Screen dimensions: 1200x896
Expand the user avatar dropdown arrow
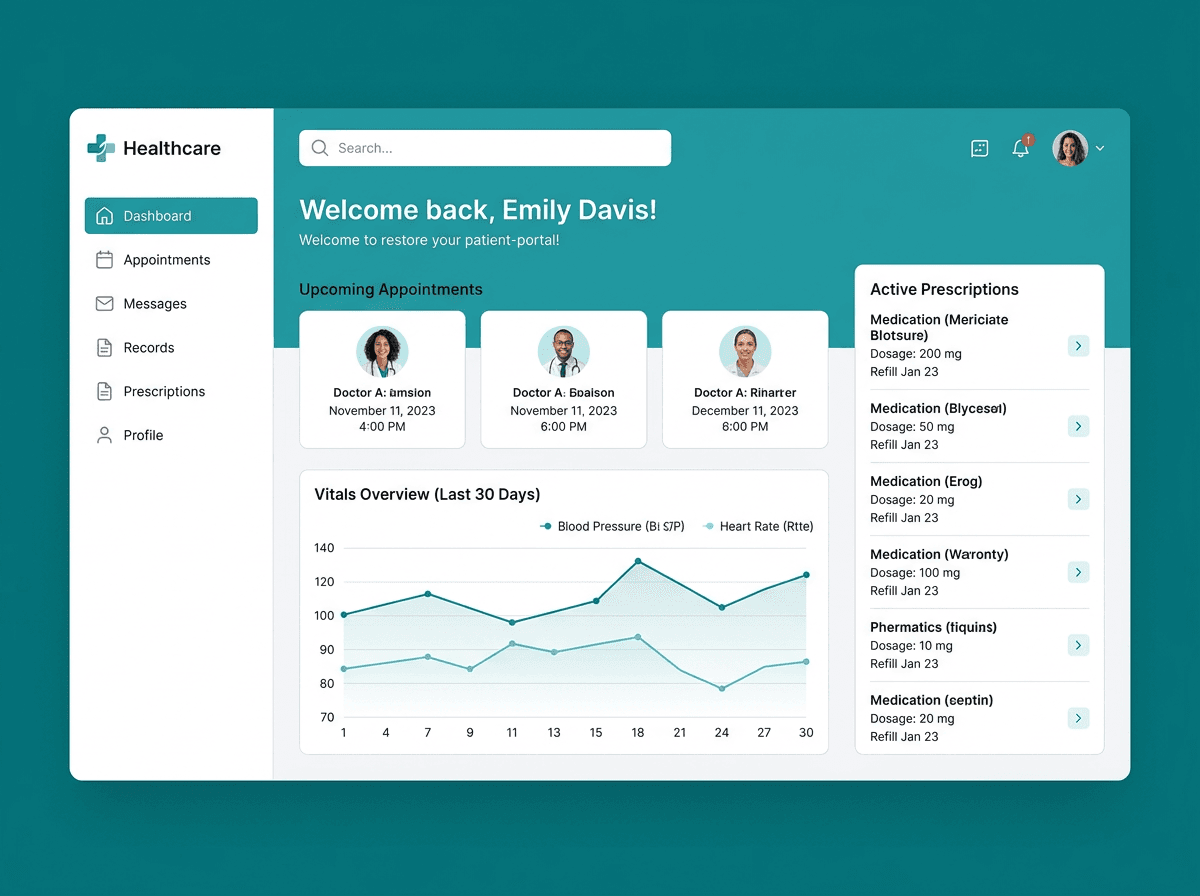[x=1100, y=148]
